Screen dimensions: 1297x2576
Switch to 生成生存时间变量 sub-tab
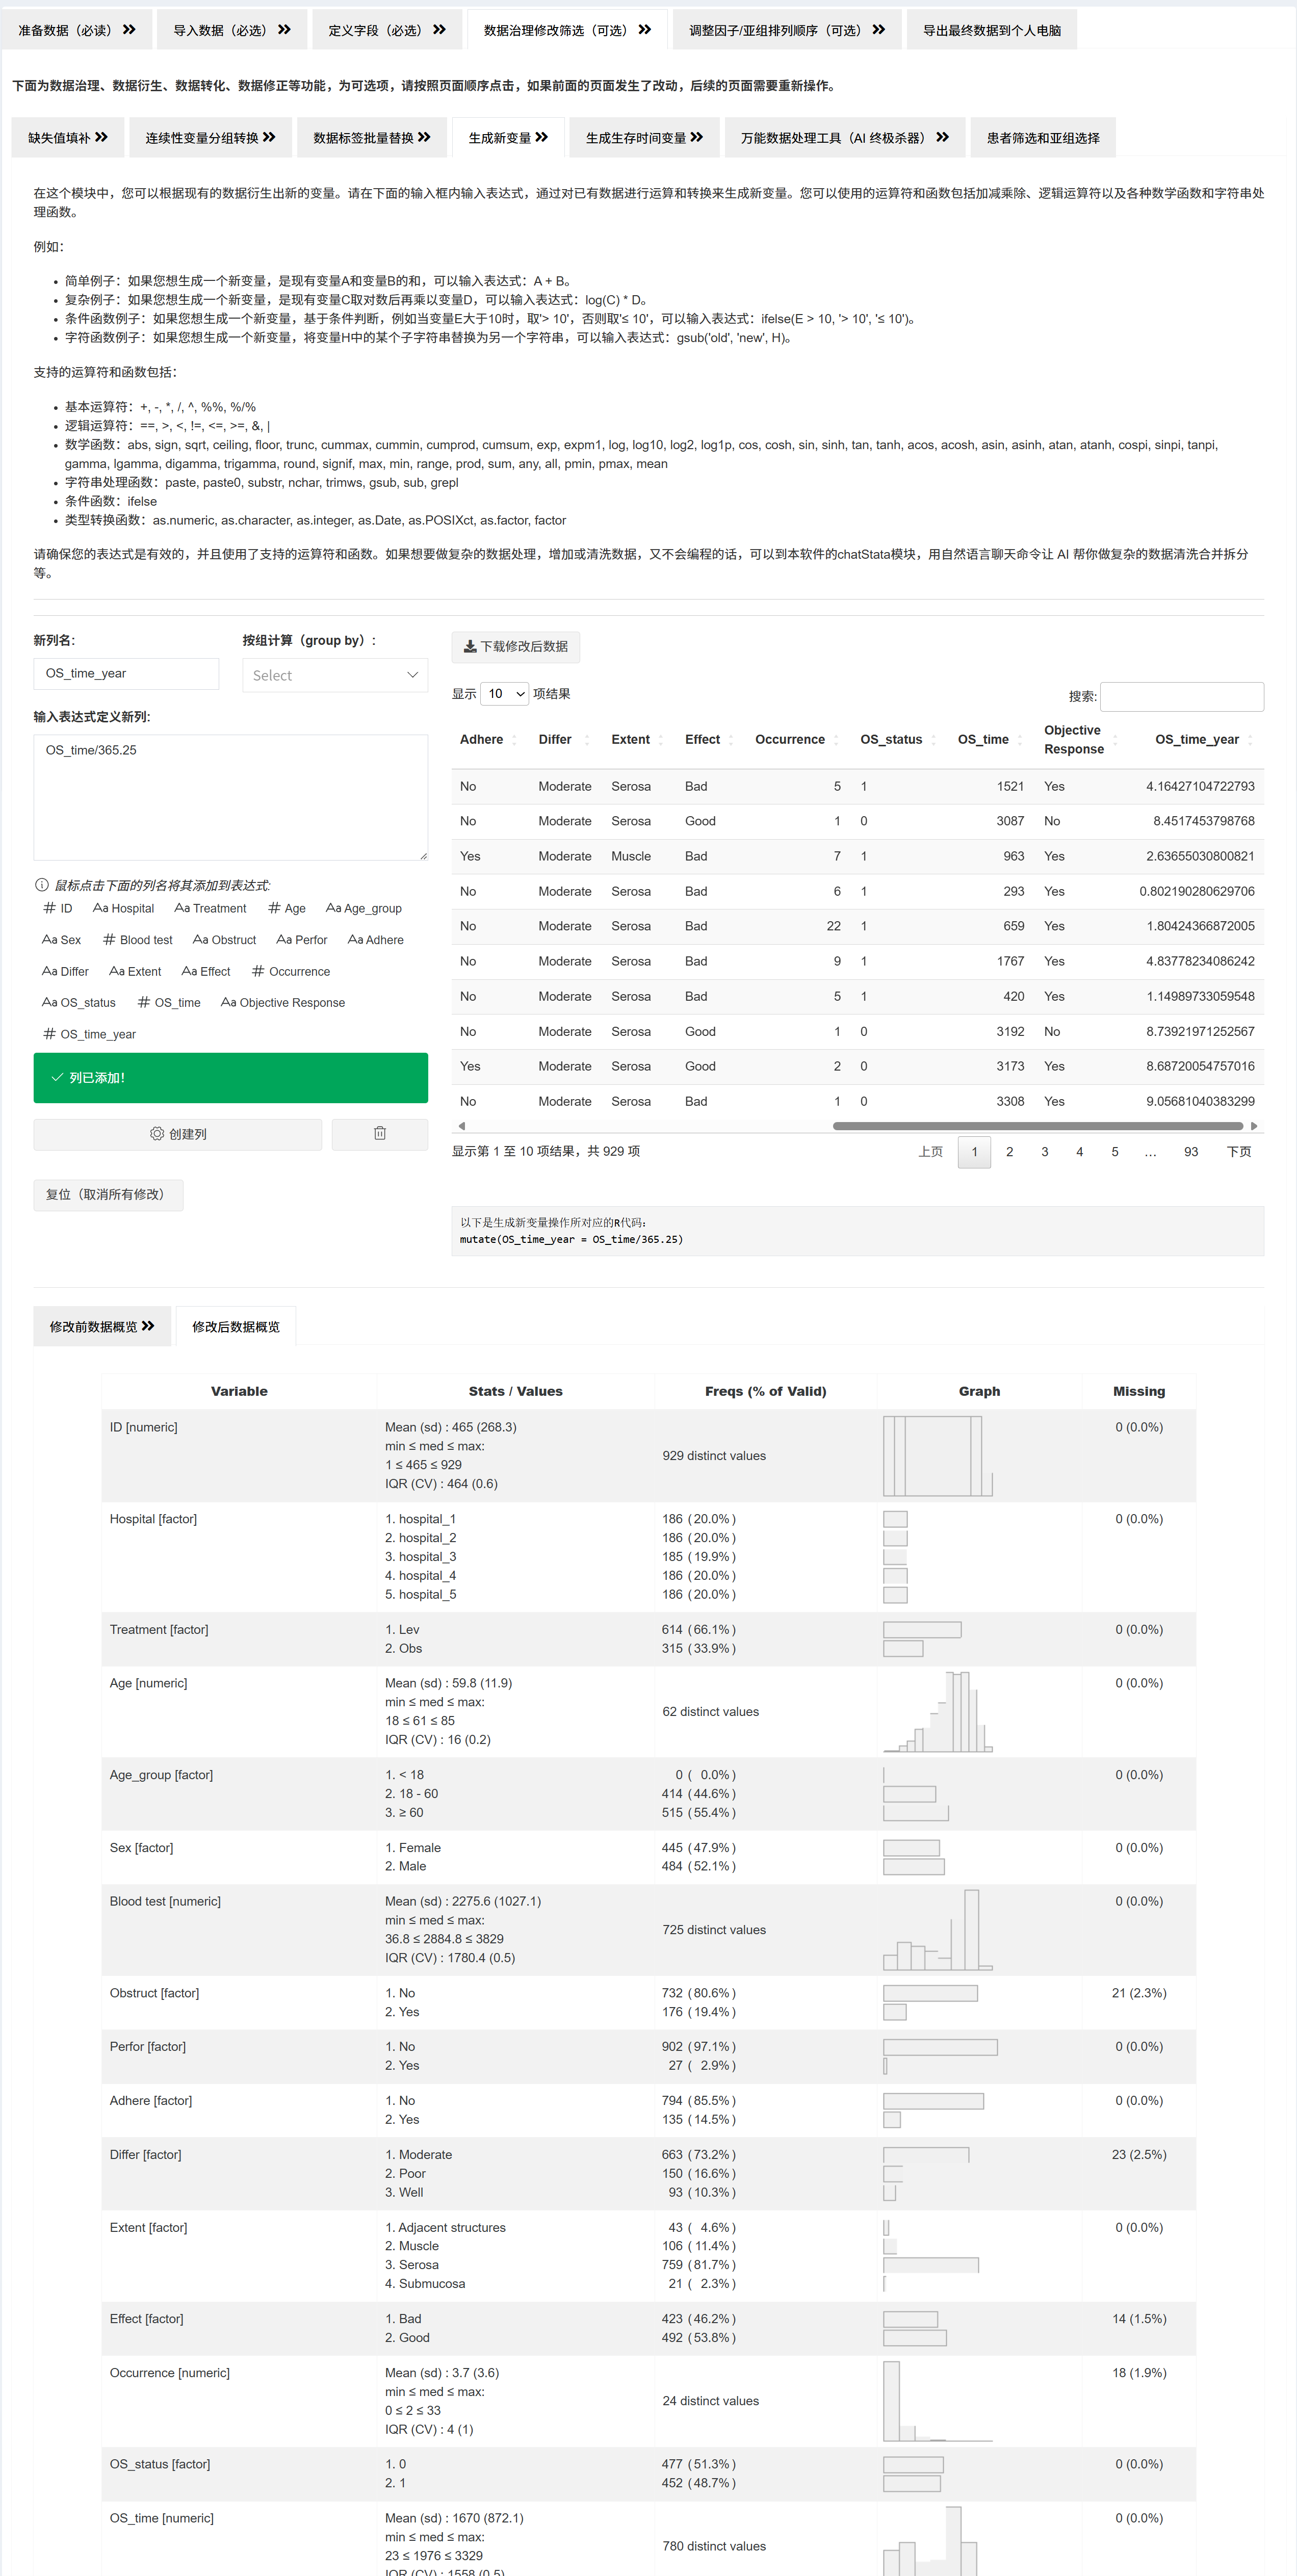pyautogui.click(x=645, y=138)
